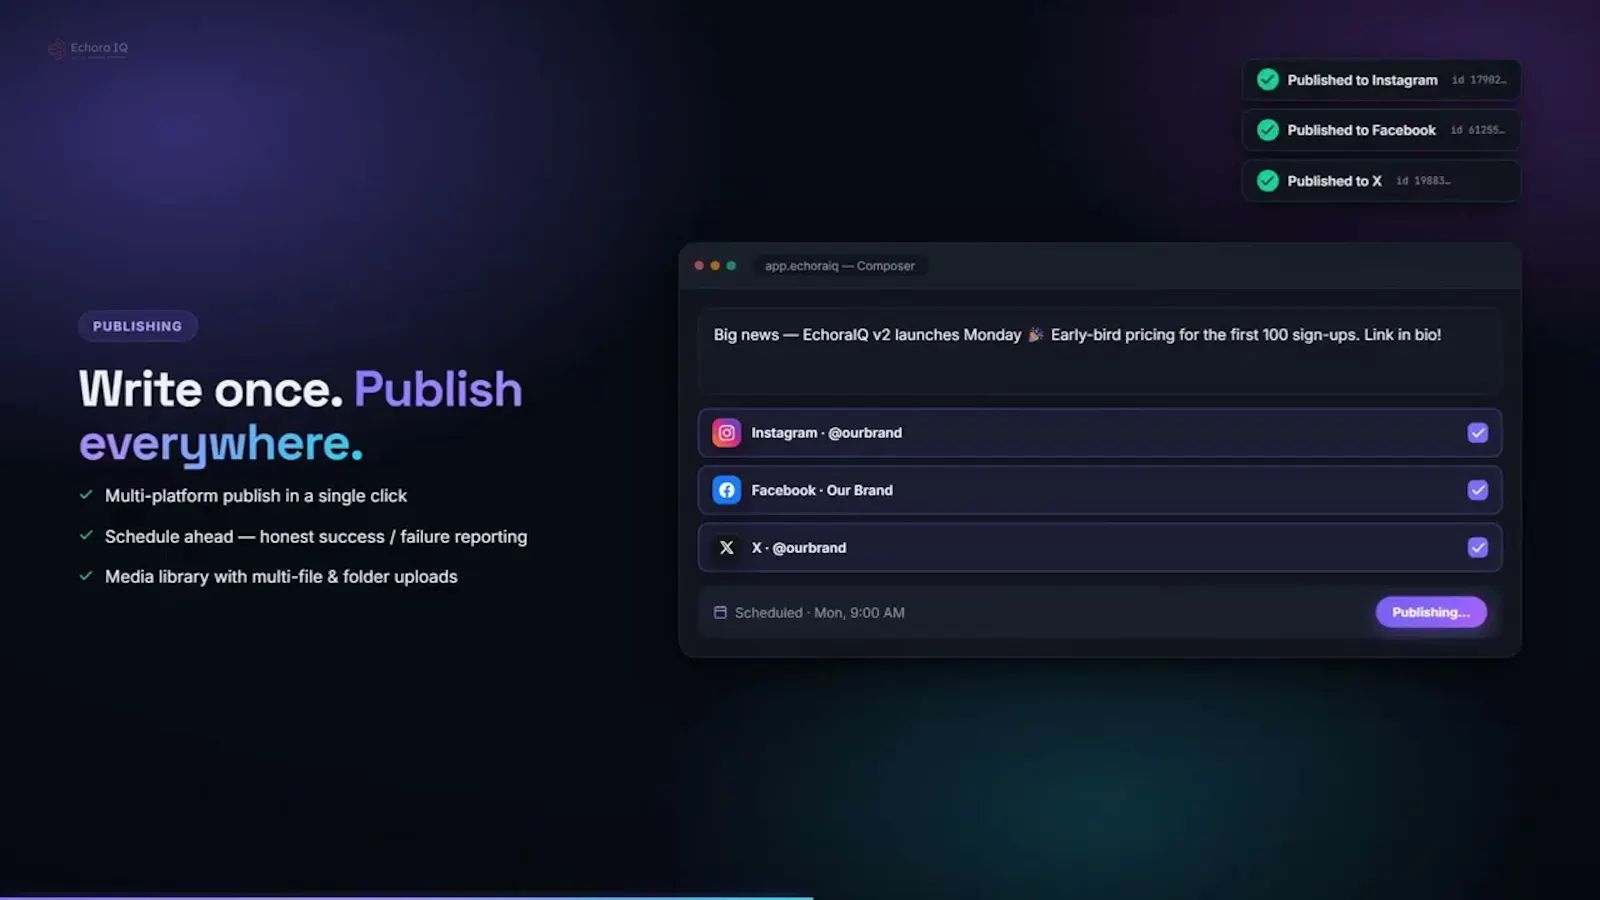Click the green maximize dot of Composer window
The height and width of the screenshot is (900, 1600).
tap(731, 266)
